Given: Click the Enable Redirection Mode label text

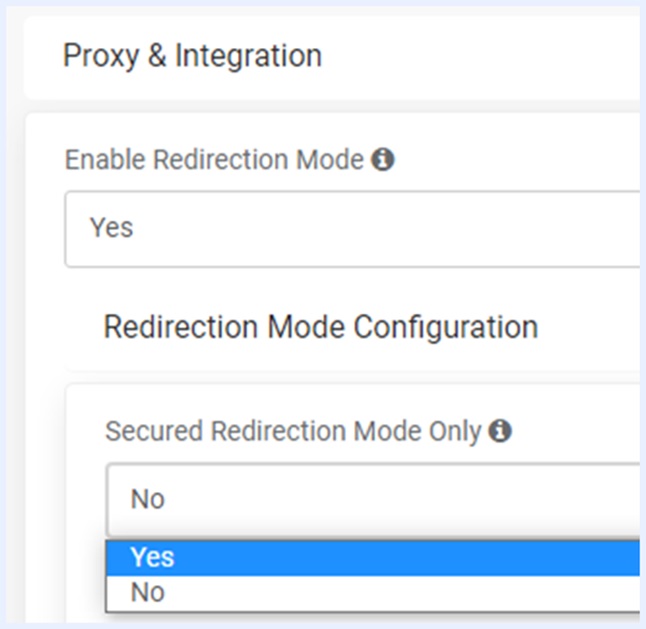Looking at the screenshot, I should tap(214, 160).
